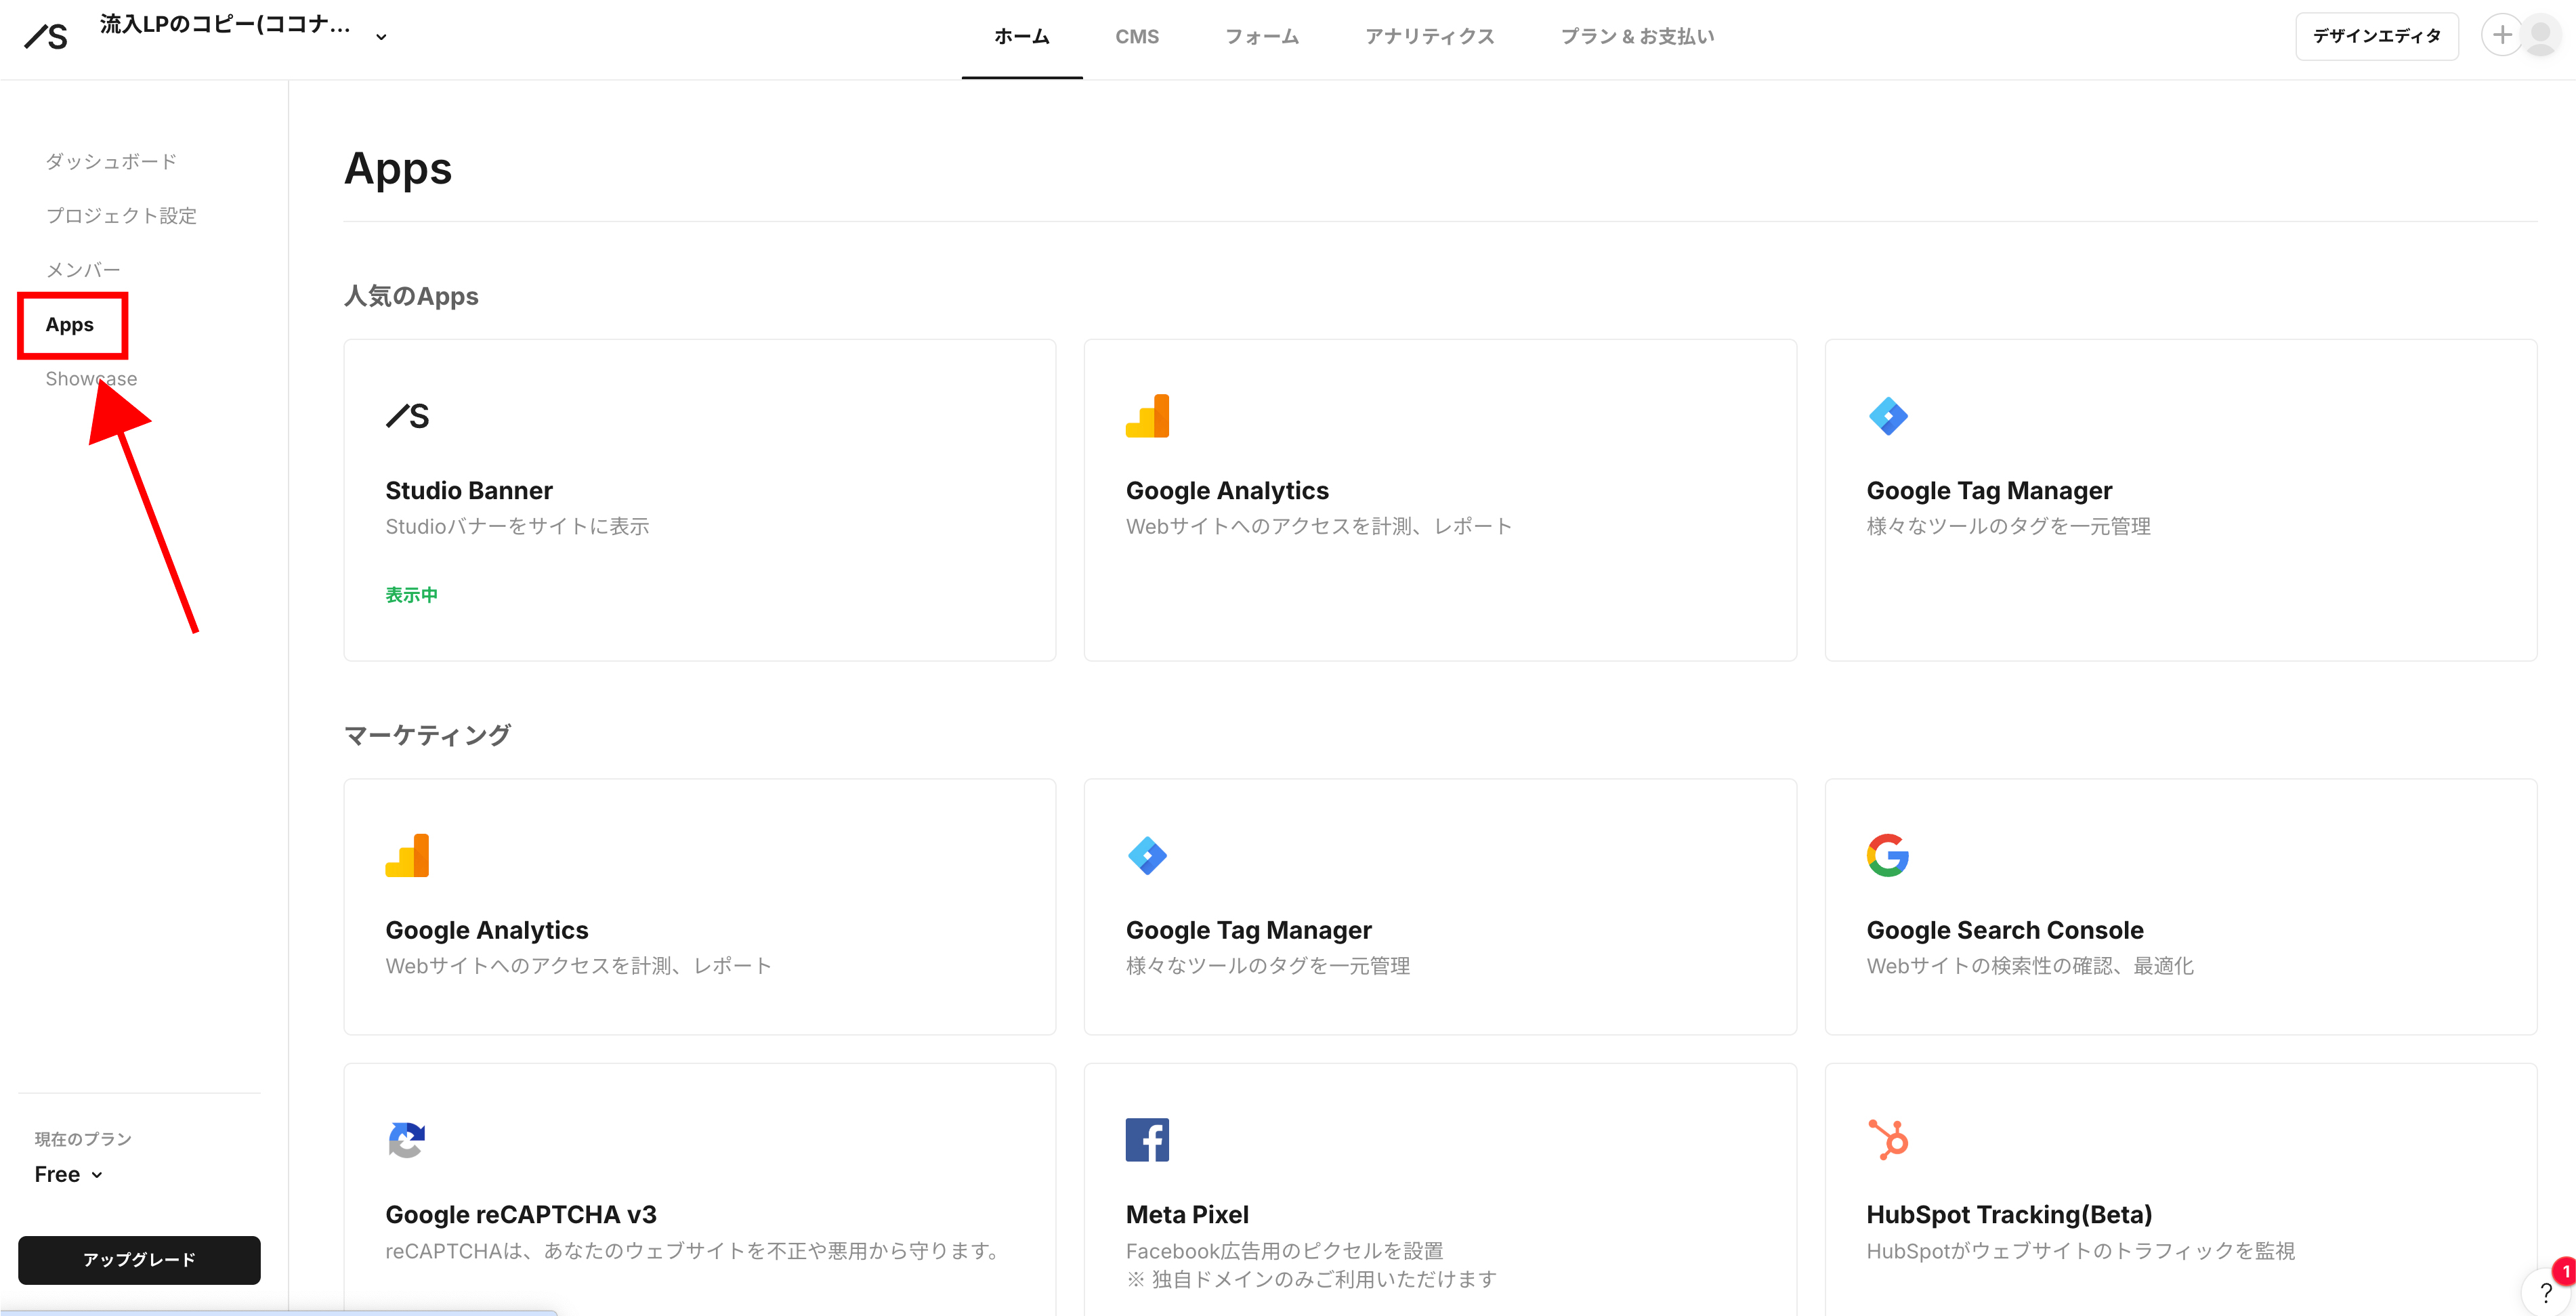
Task: Open the フォーム tab
Action: point(1262,37)
